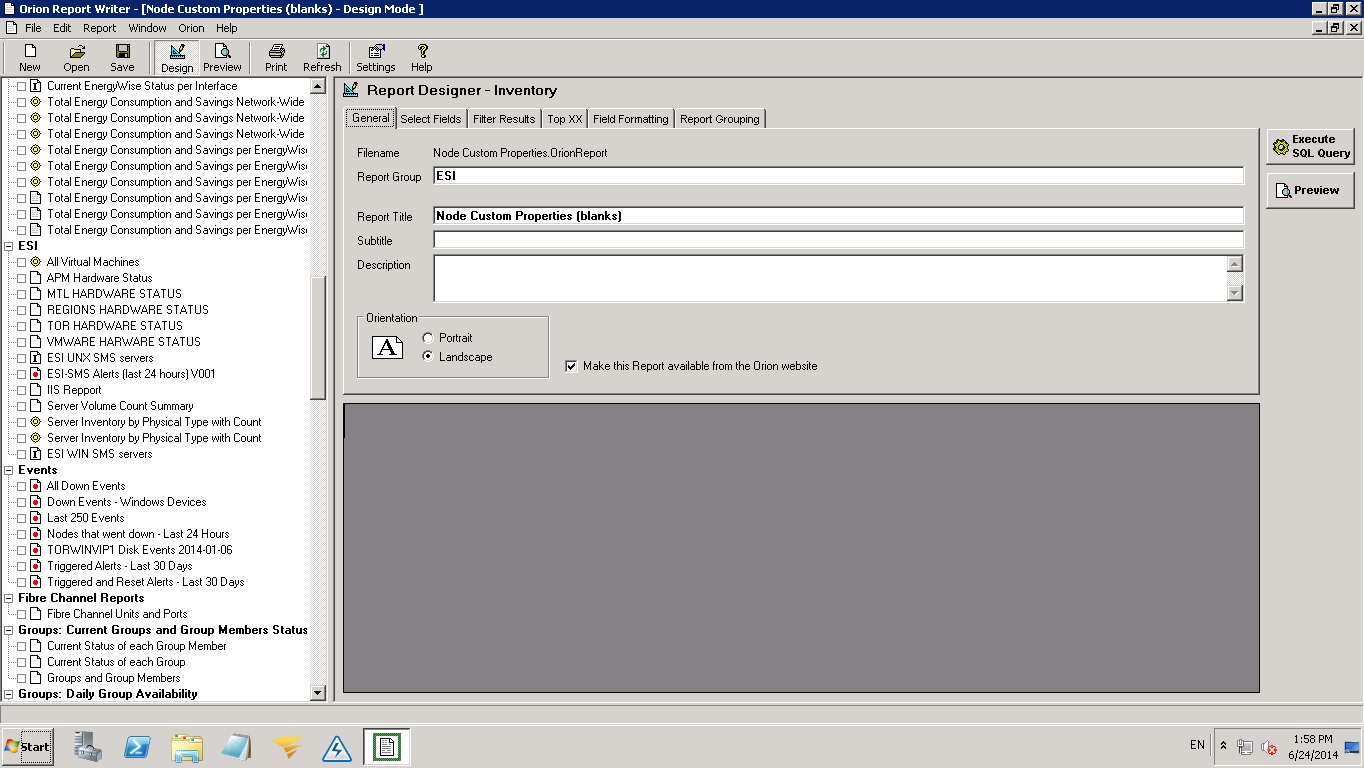Check the box for All Virtual Machines
1364x768 pixels.
click(x=21, y=262)
